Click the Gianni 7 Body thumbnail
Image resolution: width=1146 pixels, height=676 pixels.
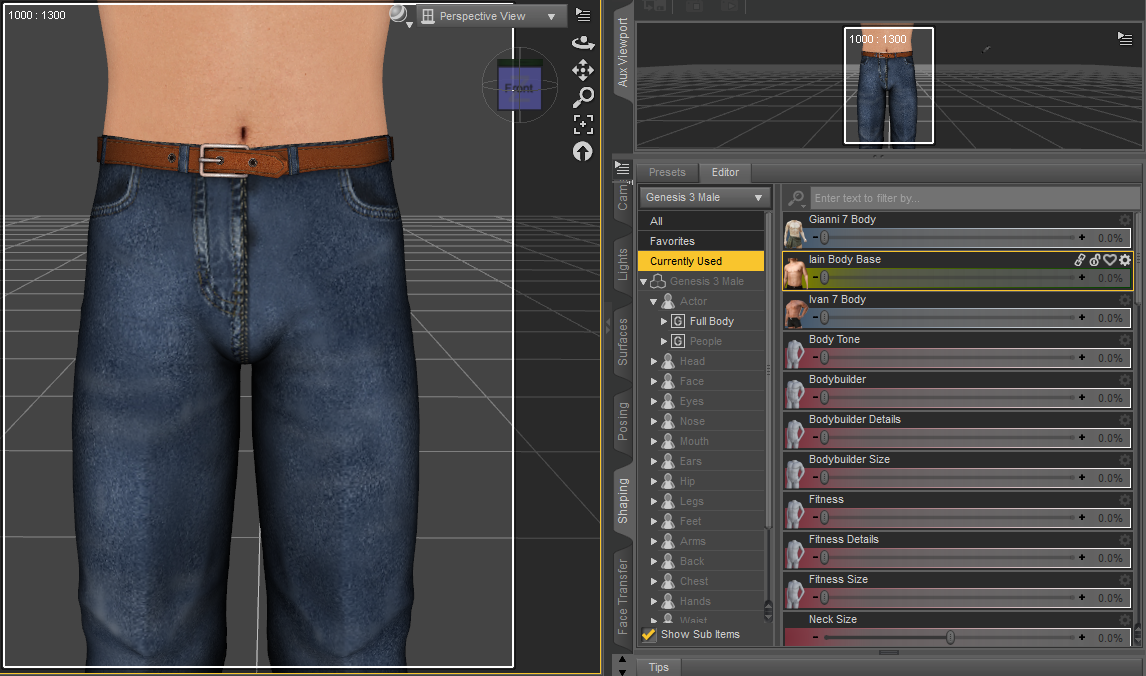[x=794, y=232]
